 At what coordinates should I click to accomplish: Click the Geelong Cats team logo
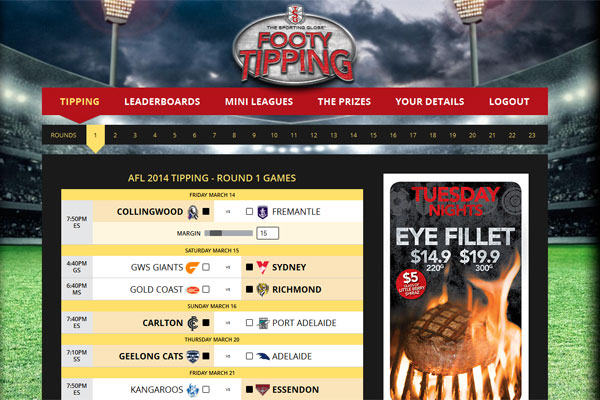(192, 356)
